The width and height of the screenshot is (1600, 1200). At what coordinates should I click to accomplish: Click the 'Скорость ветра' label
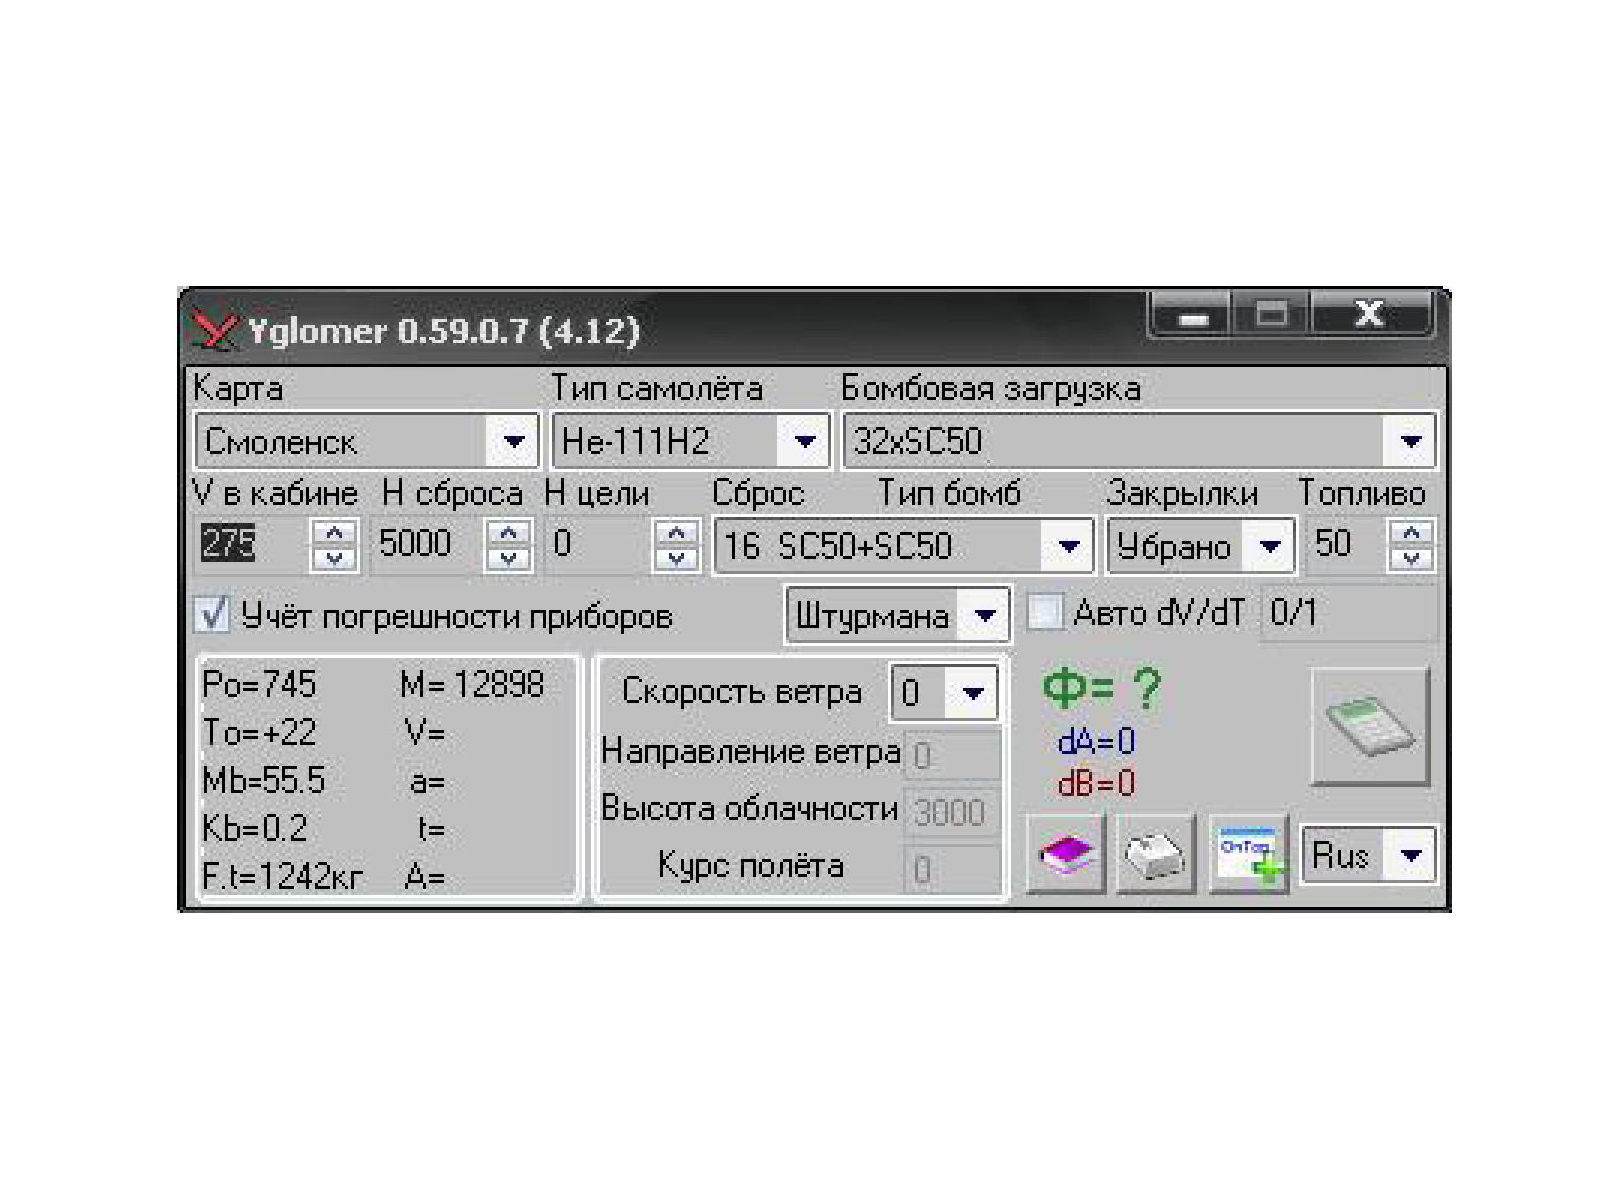741,692
